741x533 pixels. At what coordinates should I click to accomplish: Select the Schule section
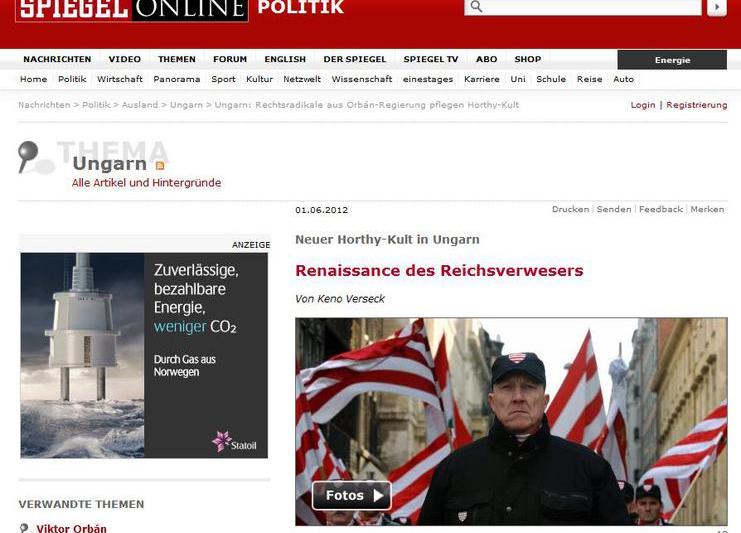pos(551,79)
